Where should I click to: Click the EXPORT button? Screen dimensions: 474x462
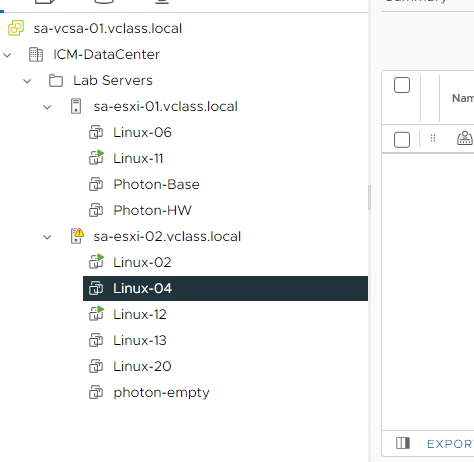[450, 444]
